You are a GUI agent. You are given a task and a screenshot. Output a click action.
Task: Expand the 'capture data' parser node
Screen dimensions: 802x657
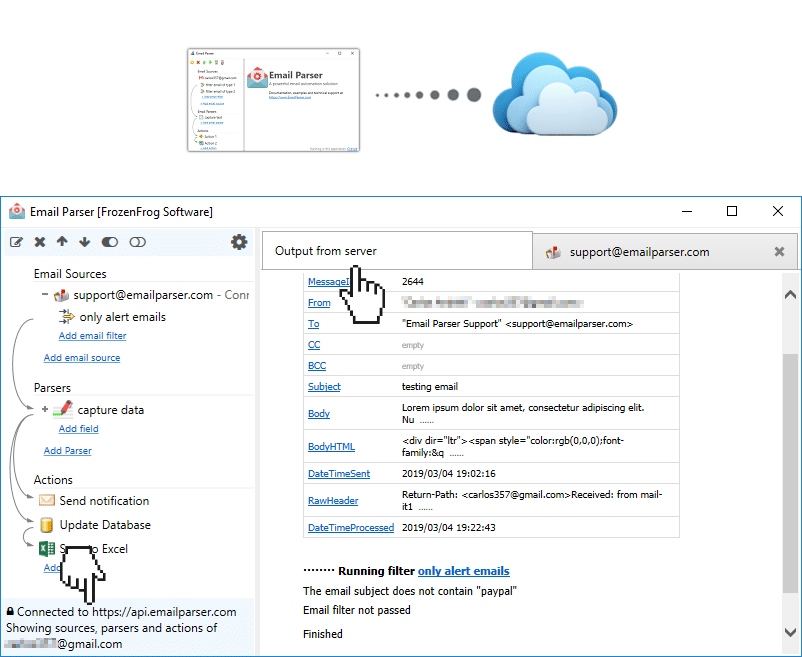pyautogui.click(x=45, y=409)
